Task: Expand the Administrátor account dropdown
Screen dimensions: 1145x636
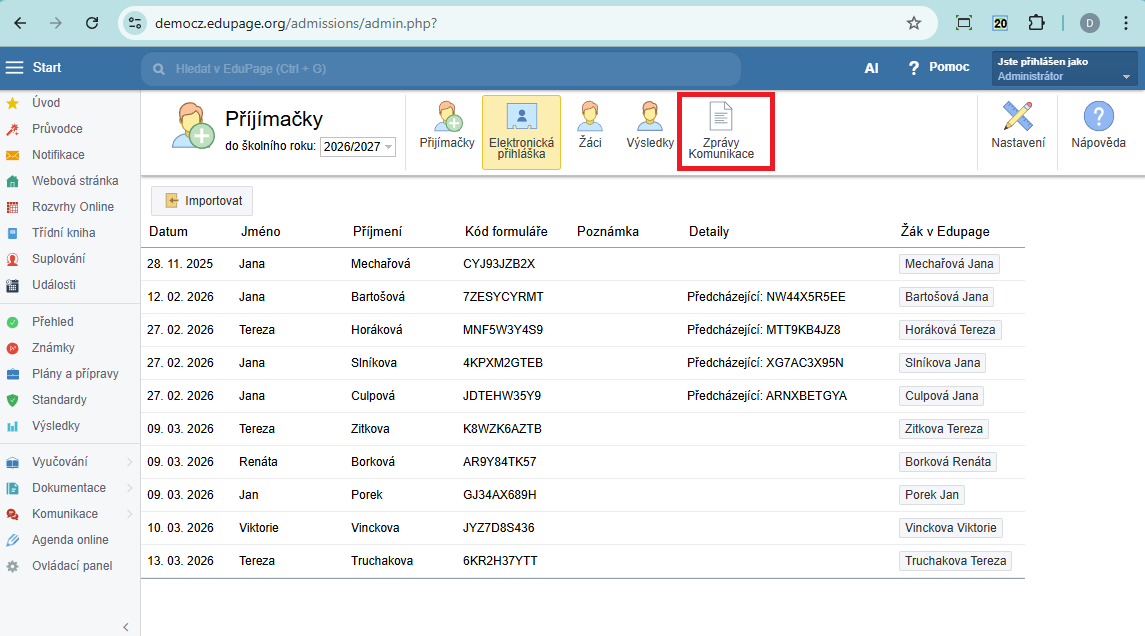Action: click(1064, 69)
